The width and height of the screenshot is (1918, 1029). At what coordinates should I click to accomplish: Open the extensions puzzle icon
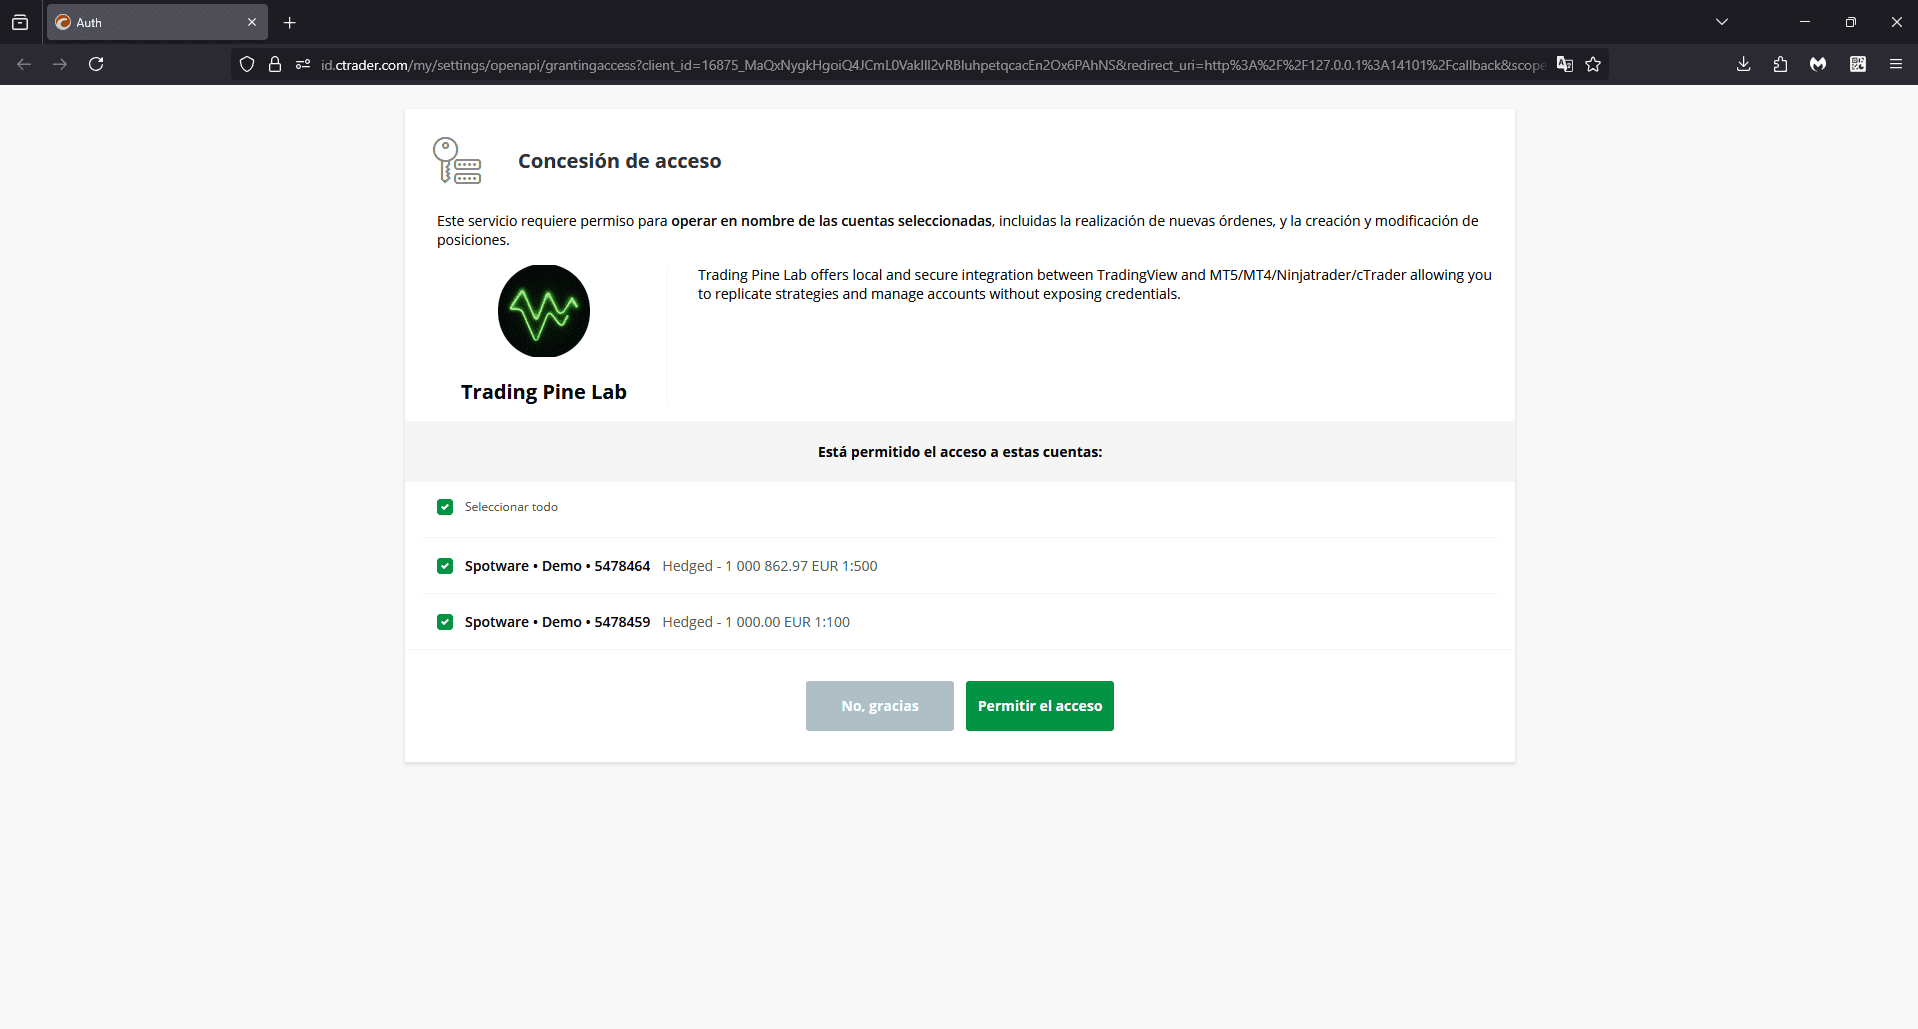1780,64
